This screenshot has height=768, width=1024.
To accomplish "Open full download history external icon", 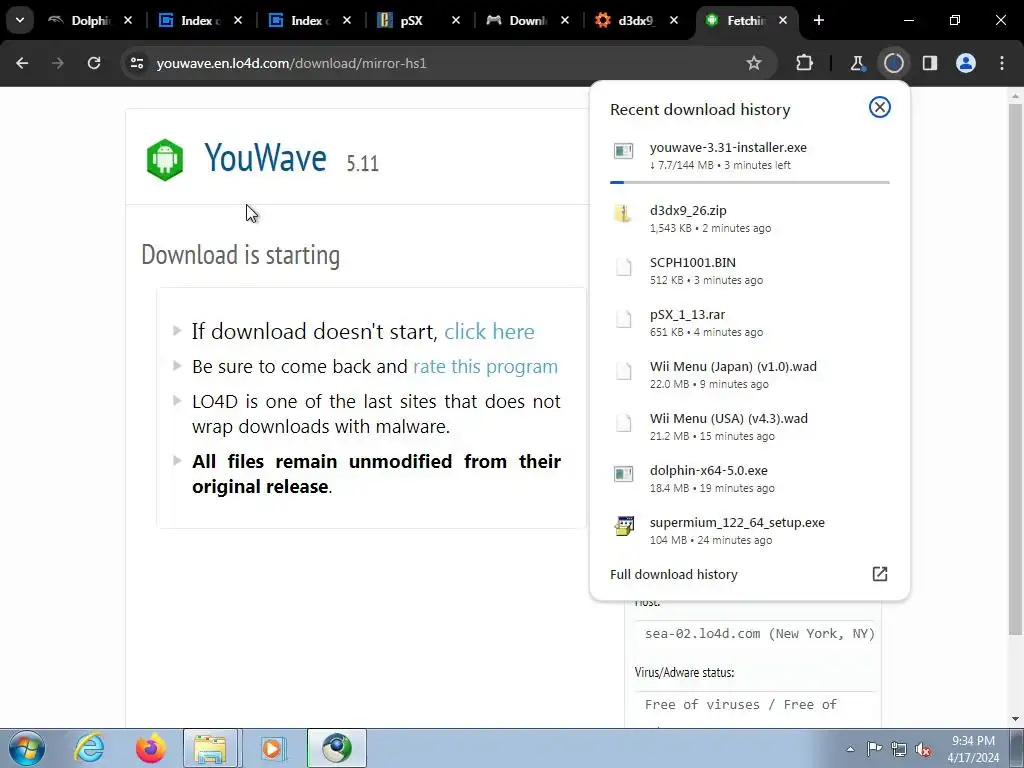I will [x=880, y=574].
